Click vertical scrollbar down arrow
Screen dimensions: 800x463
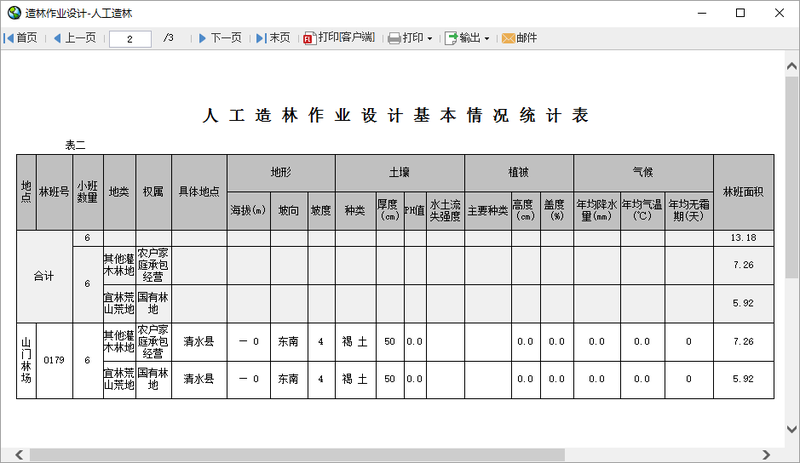pyautogui.click(x=792, y=429)
